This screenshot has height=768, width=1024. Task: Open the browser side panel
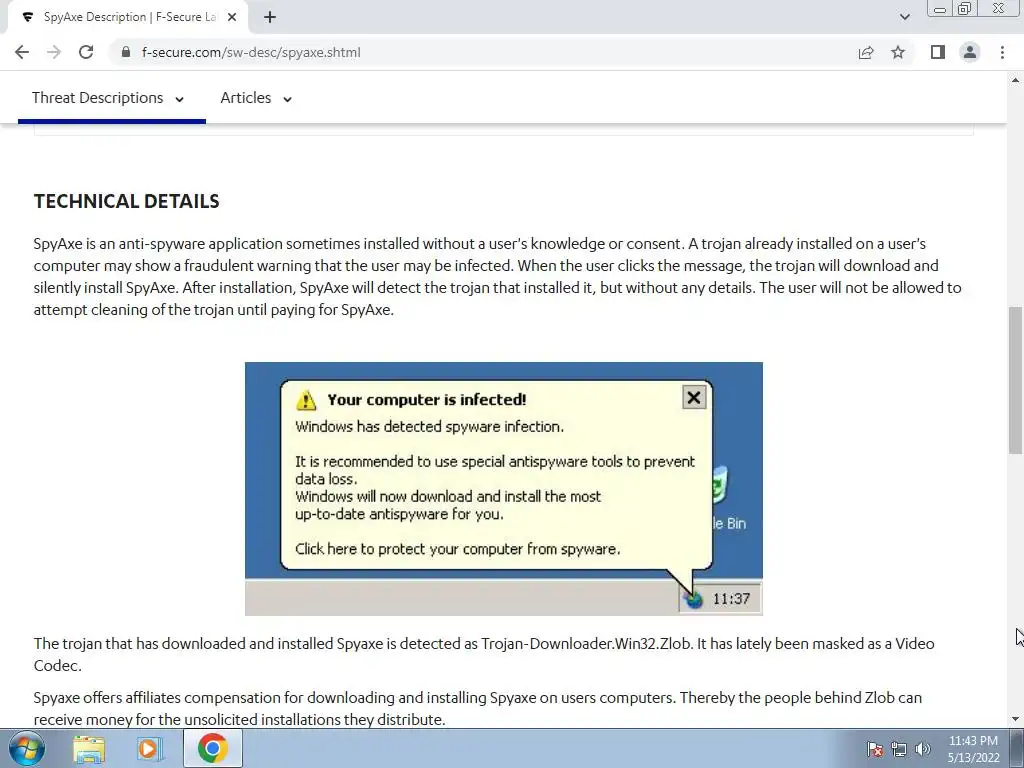click(938, 52)
